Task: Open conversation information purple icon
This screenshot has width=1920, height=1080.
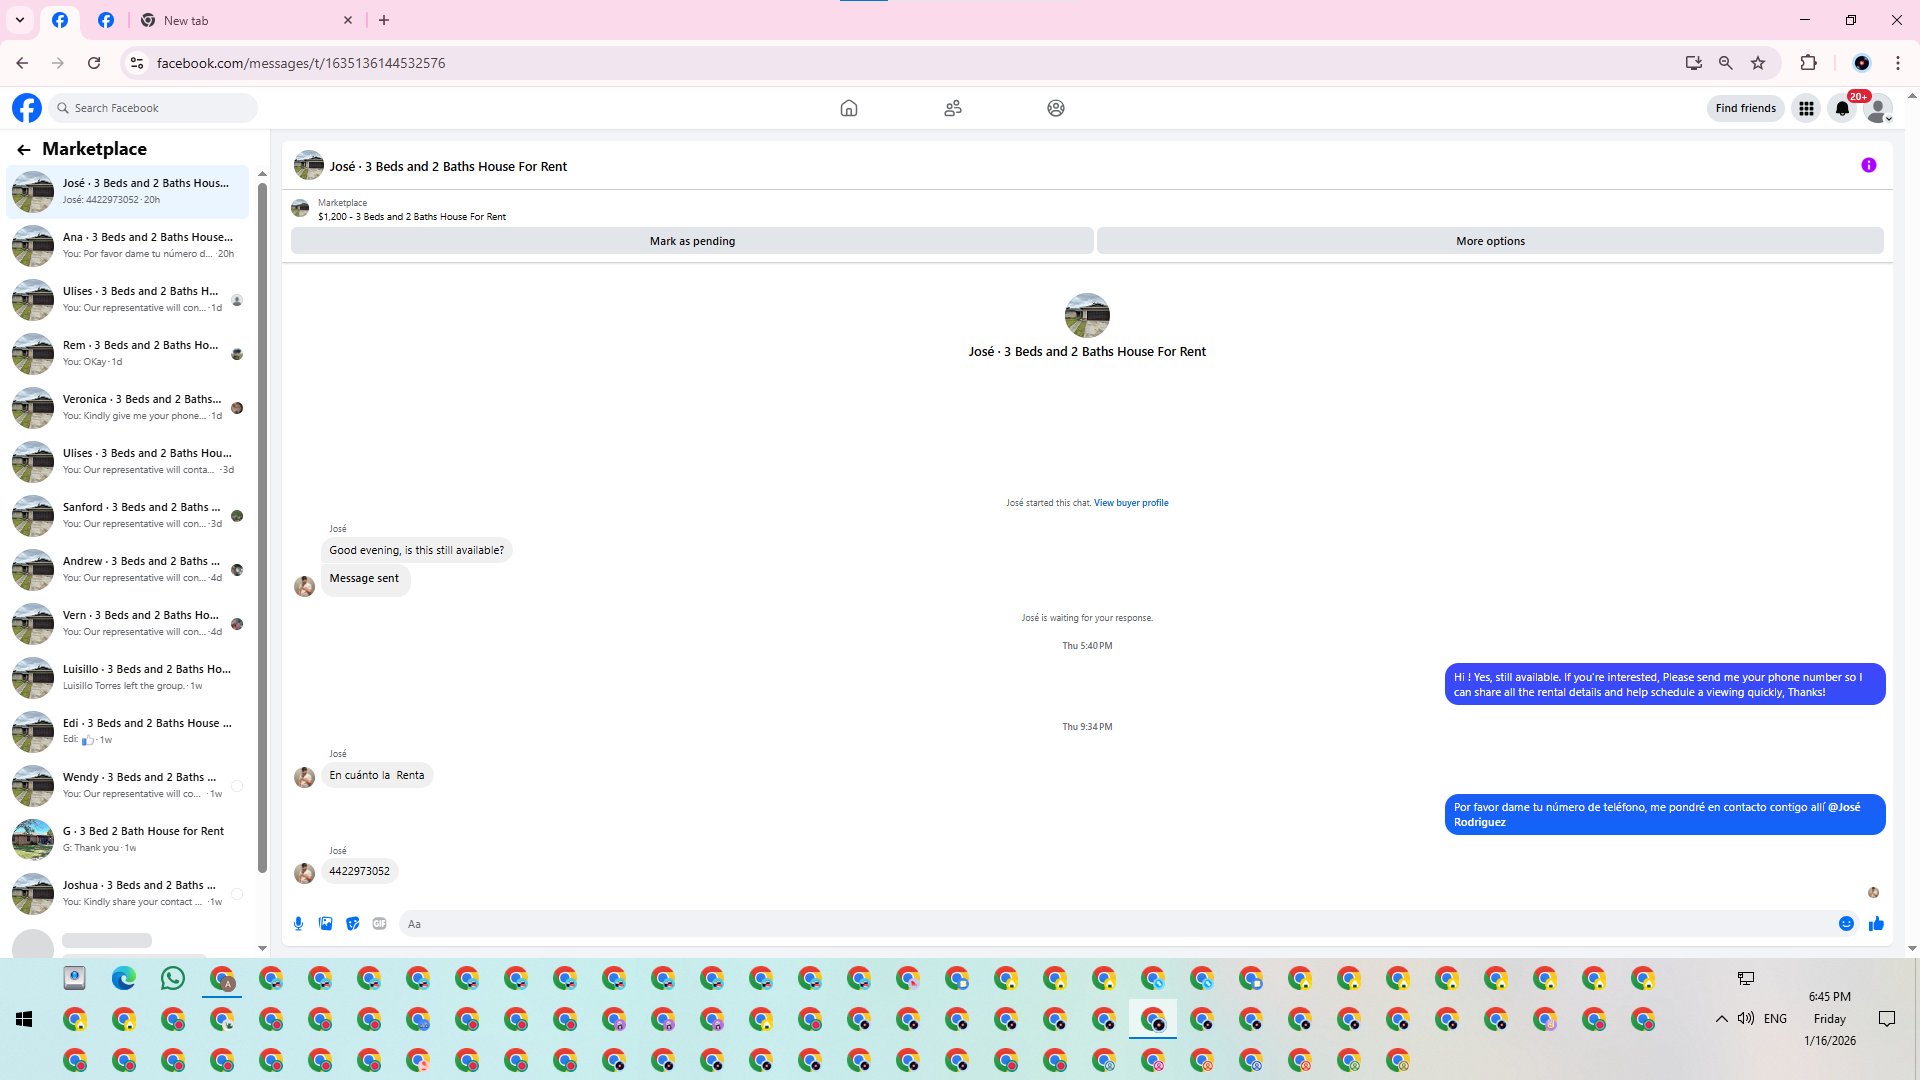Action: pos(1868,166)
